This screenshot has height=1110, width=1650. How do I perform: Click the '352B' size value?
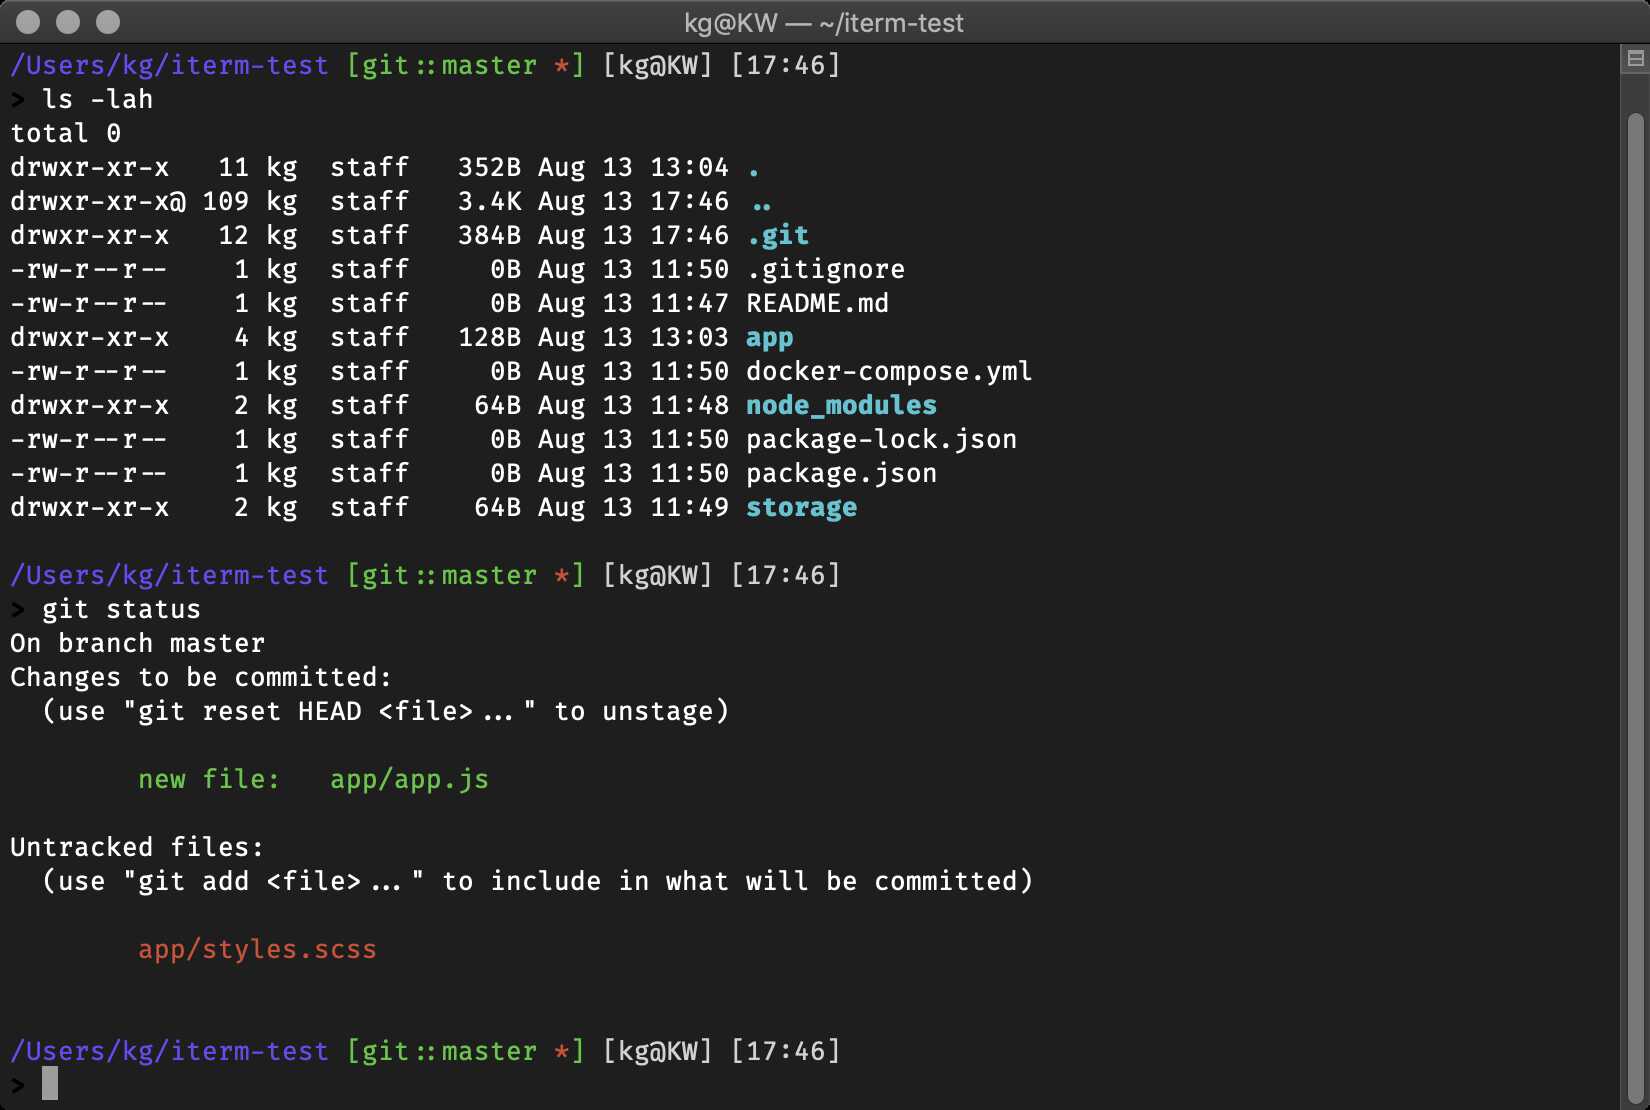[490, 167]
